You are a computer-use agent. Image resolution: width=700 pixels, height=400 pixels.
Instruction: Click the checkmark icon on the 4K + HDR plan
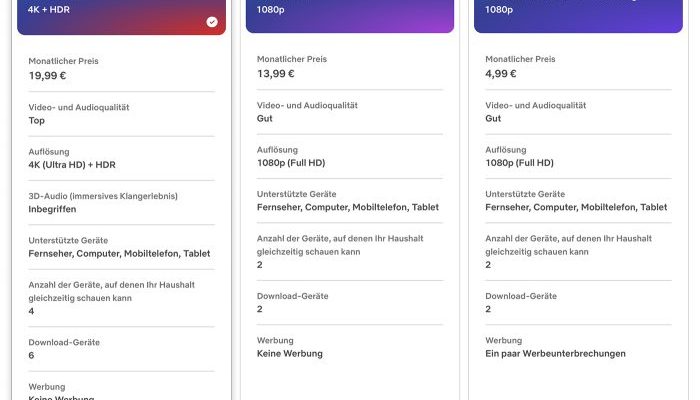click(x=212, y=21)
